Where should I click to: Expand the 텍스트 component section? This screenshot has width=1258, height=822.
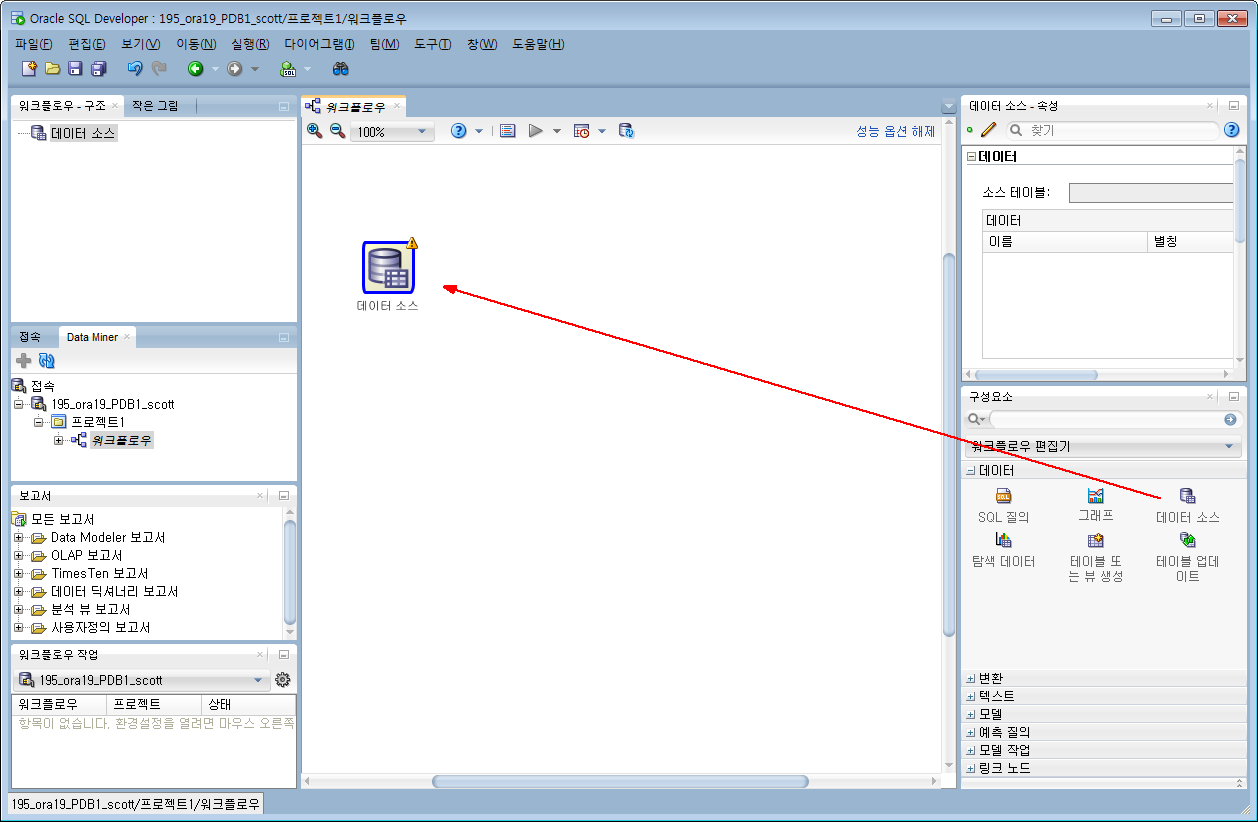click(971, 696)
